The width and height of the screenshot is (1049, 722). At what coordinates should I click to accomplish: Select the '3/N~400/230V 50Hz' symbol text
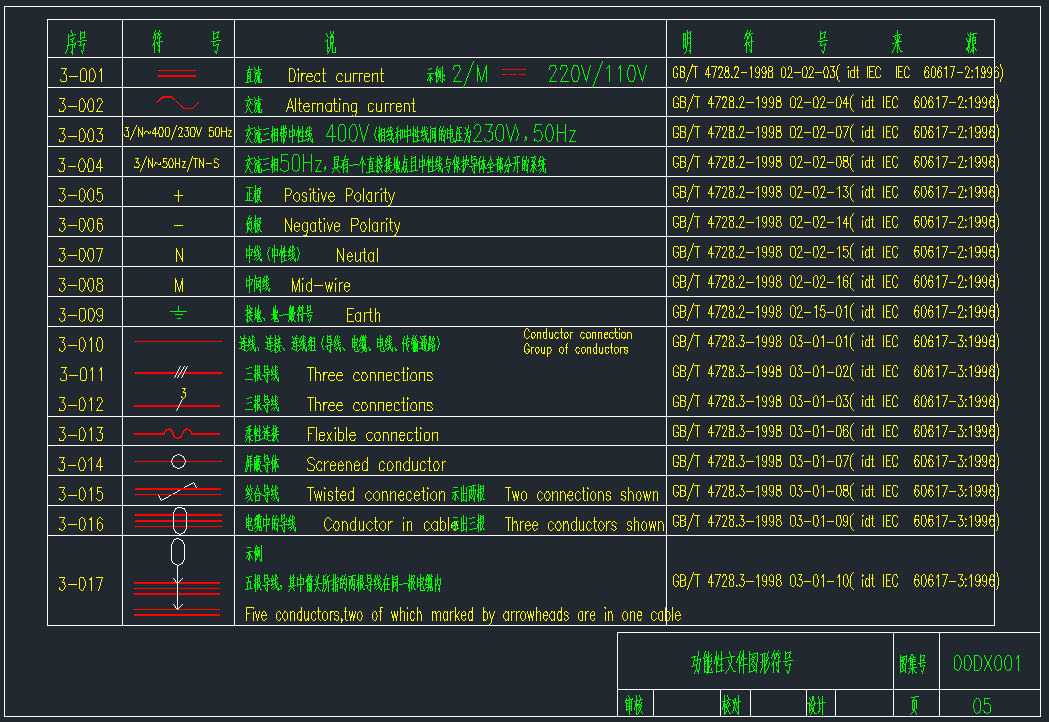click(x=178, y=132)
